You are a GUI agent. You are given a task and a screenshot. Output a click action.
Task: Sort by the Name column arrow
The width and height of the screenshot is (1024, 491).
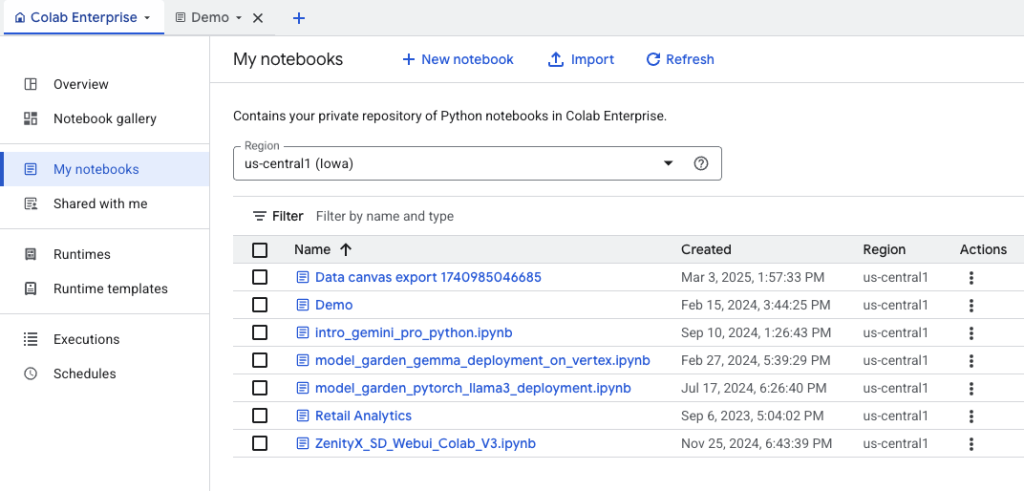coord(346,249)
